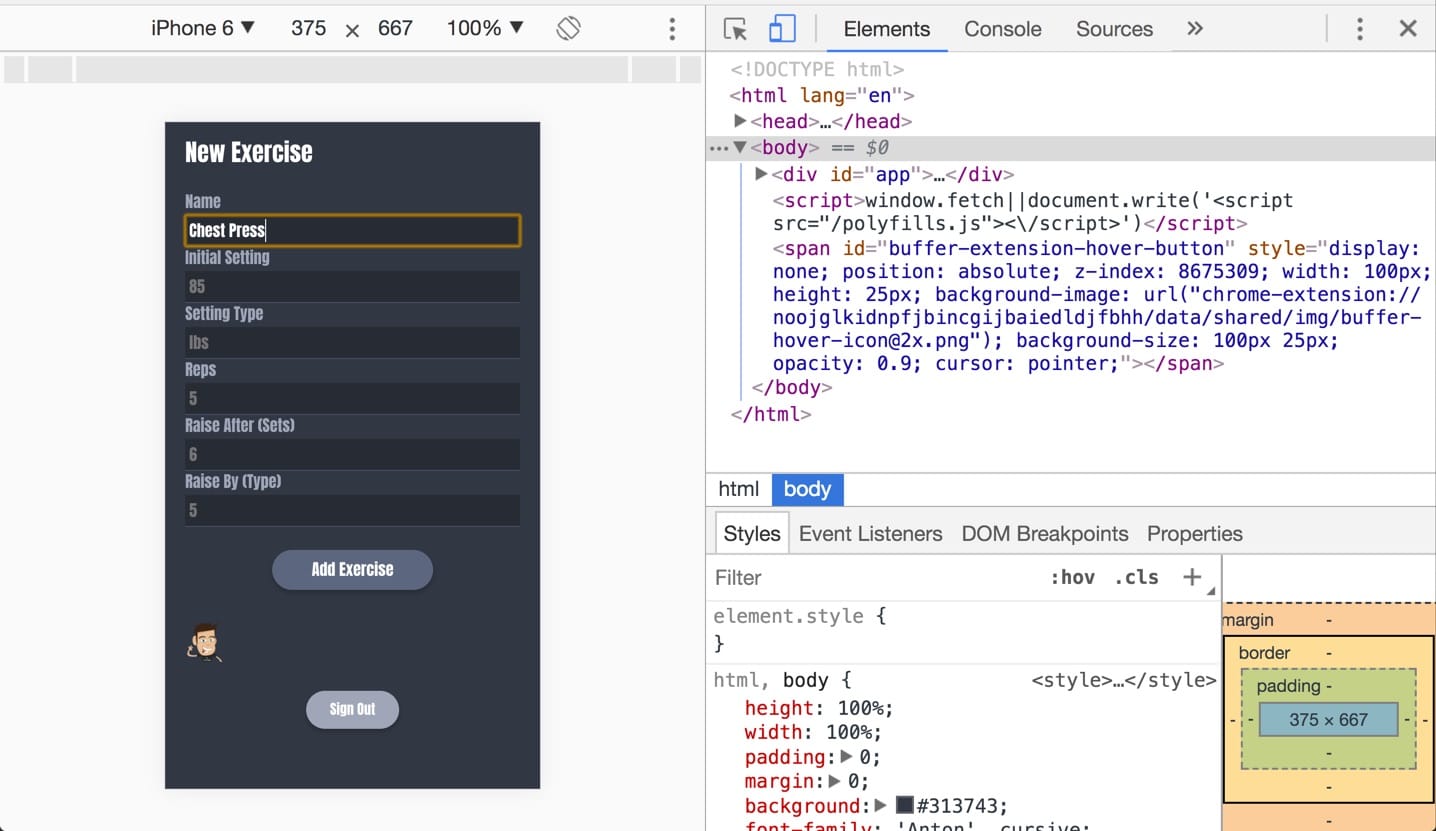Select the closing </body> tag line

pyautogui.click(x=791, y=387)
